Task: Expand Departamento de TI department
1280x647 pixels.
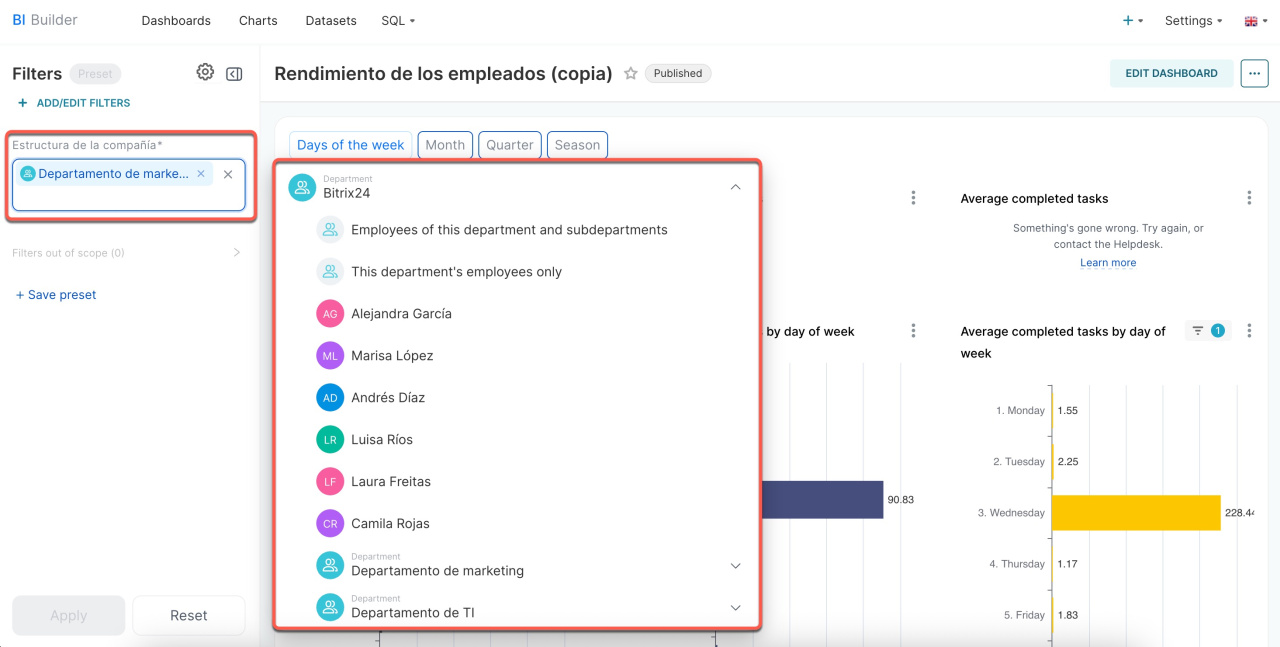Action: click(735, 608)
